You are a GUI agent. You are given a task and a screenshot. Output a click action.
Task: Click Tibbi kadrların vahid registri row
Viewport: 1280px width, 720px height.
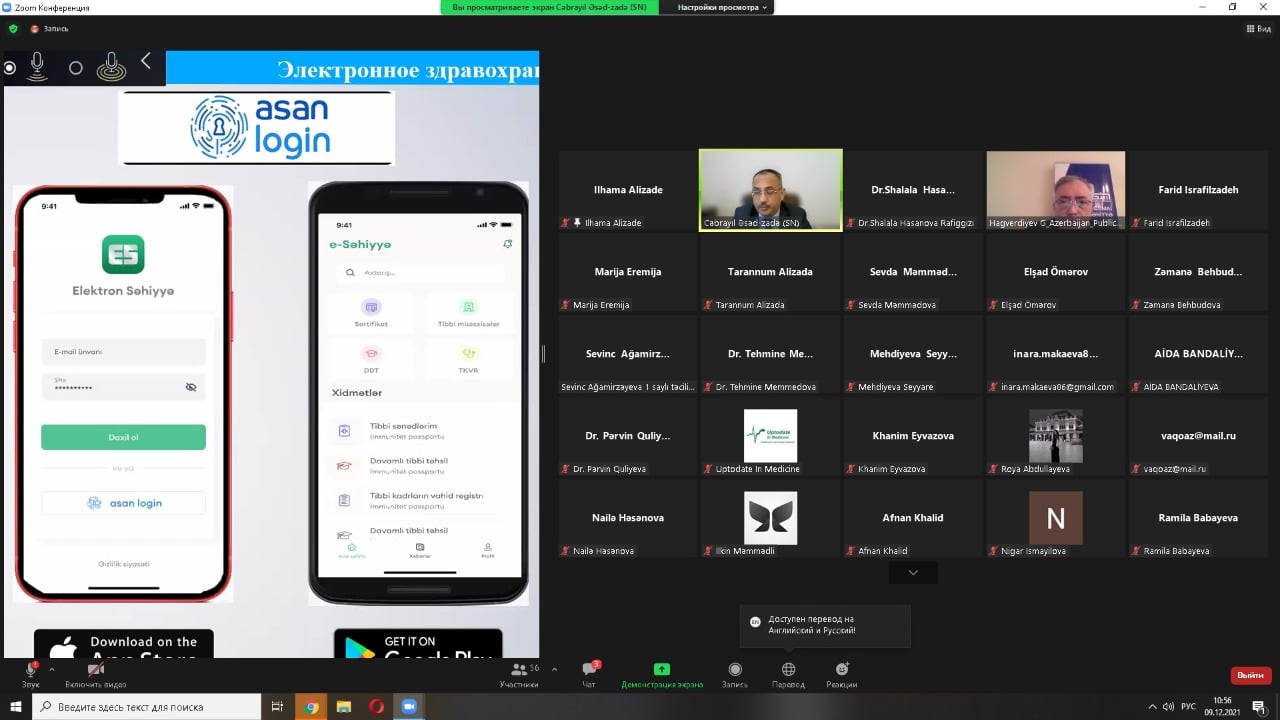[420, 500]
